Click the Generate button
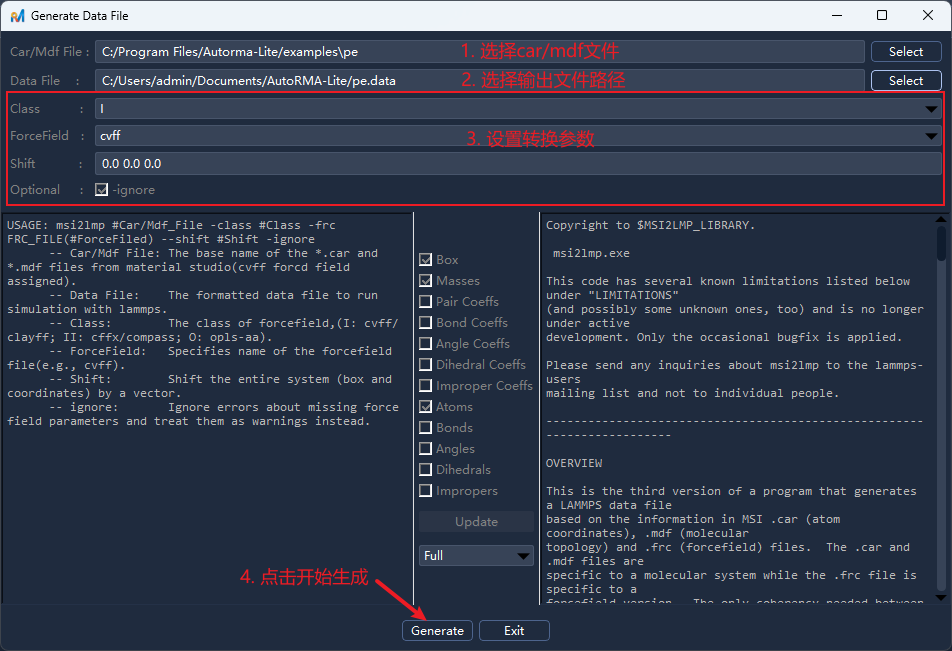The image size is (952, 651). (438, 630)
